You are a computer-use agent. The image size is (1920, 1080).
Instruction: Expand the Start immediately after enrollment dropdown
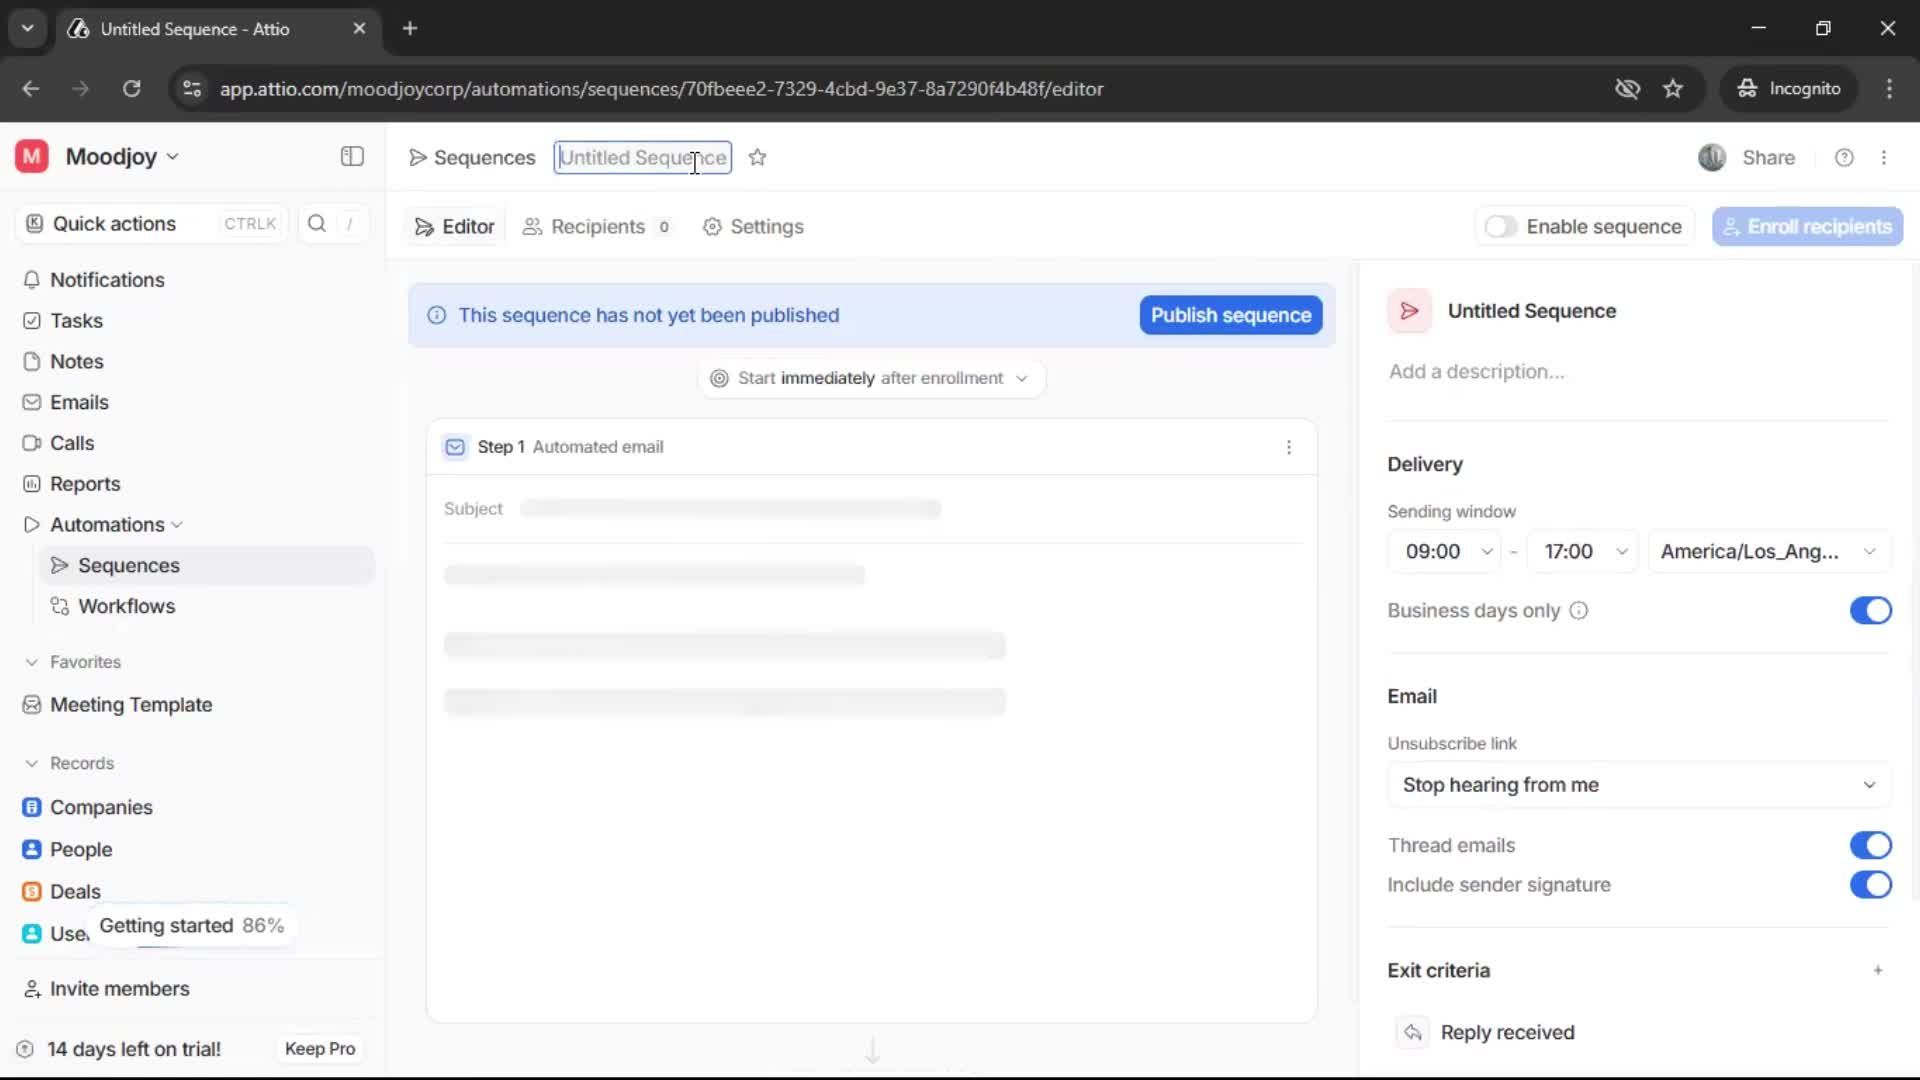[x=871, y=378]
